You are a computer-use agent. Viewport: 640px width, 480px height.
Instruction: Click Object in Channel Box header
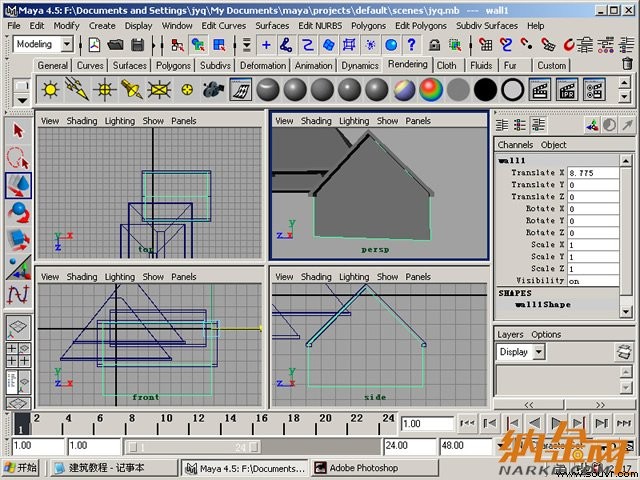pyautogui.click(x=553, y=145)
